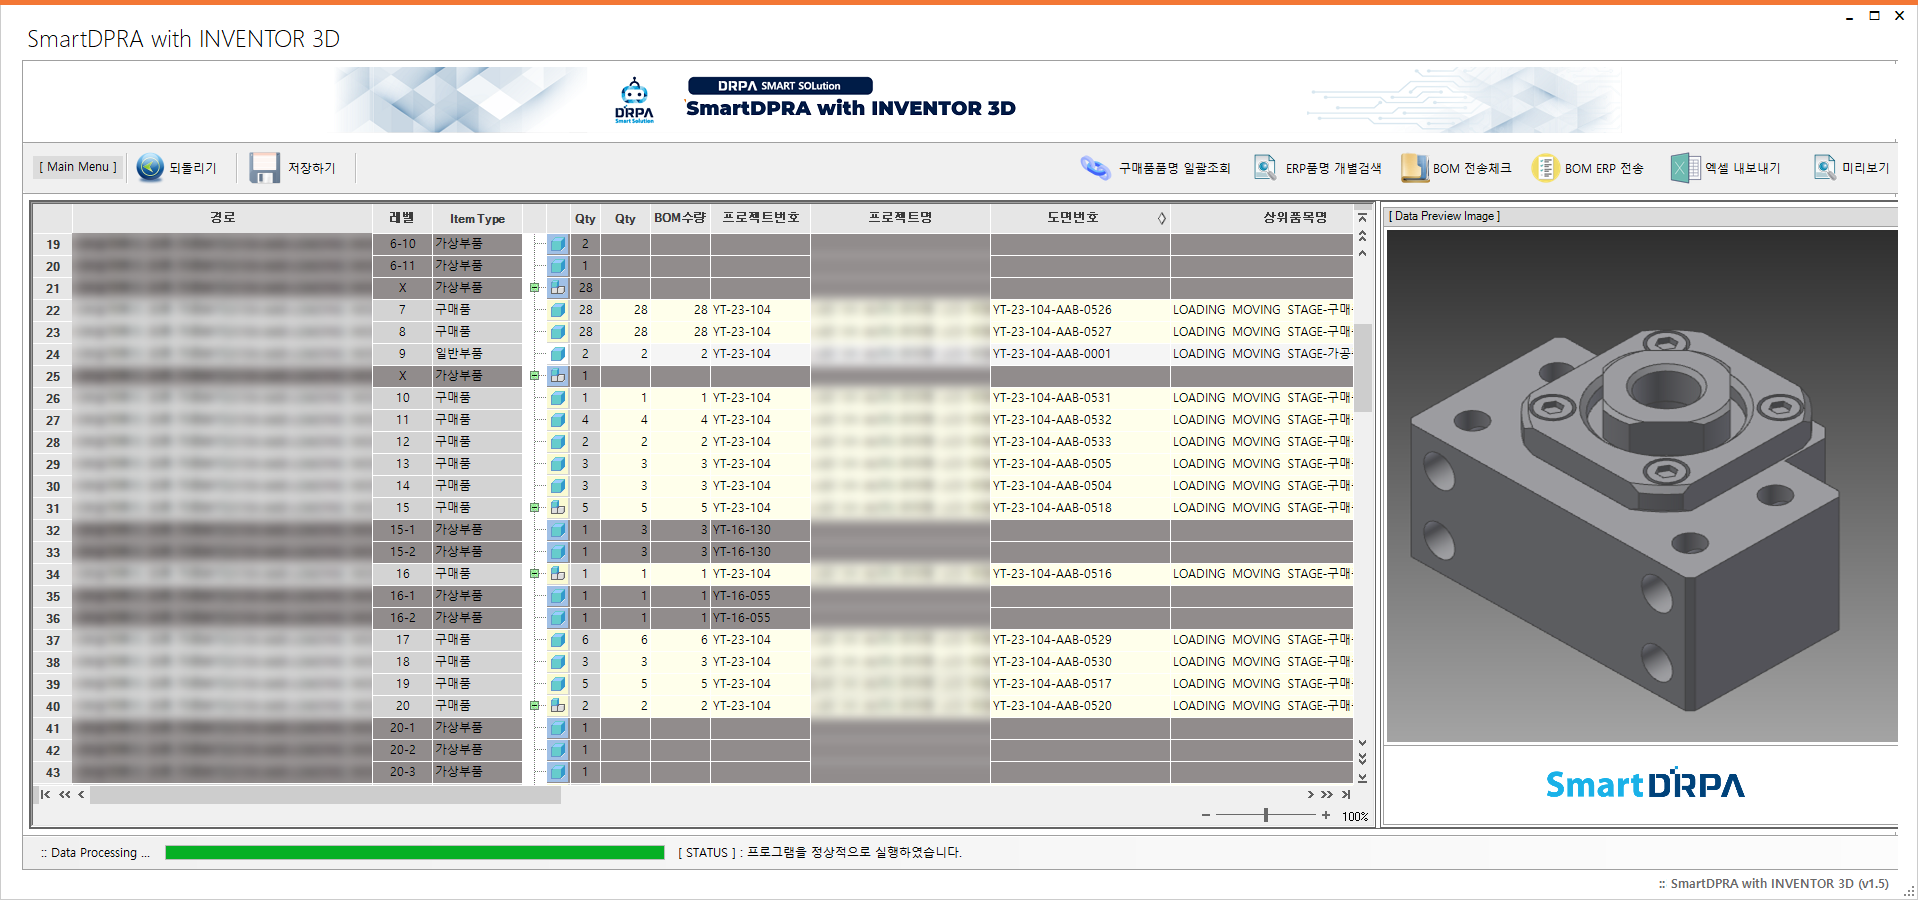Click the zoom slider handle
The width and height of the screenshot is (1918, 900).
pyautogui.click(x=1266, y=815)
